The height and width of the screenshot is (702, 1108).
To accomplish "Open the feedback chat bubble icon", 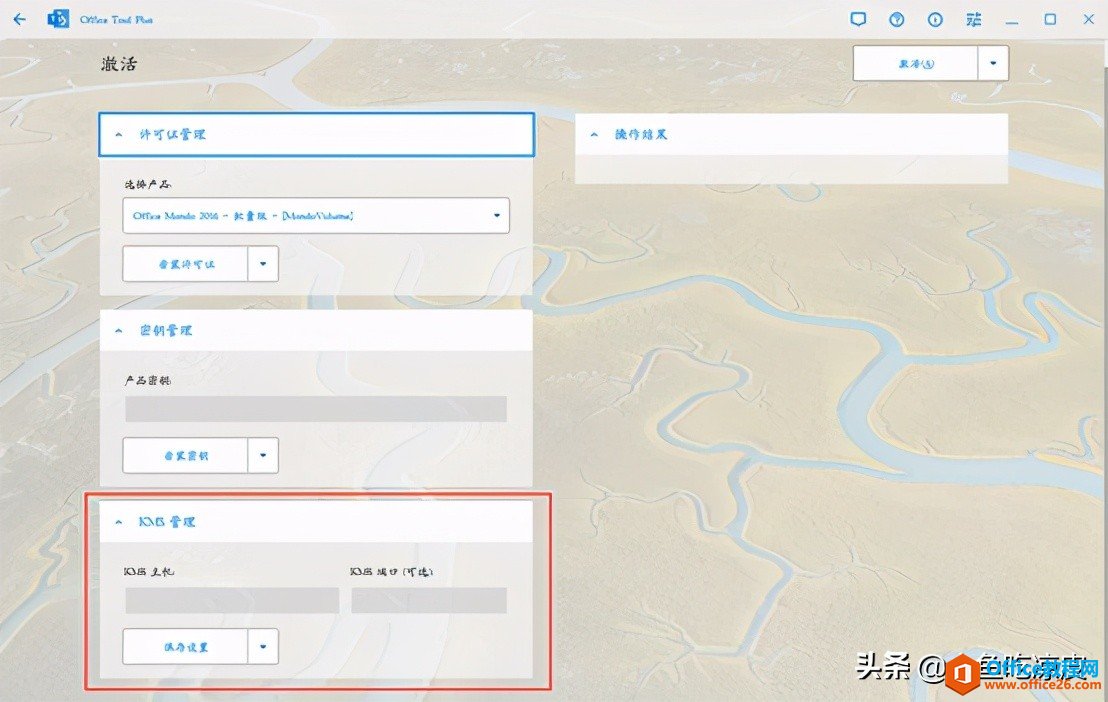I will [858, 18].
